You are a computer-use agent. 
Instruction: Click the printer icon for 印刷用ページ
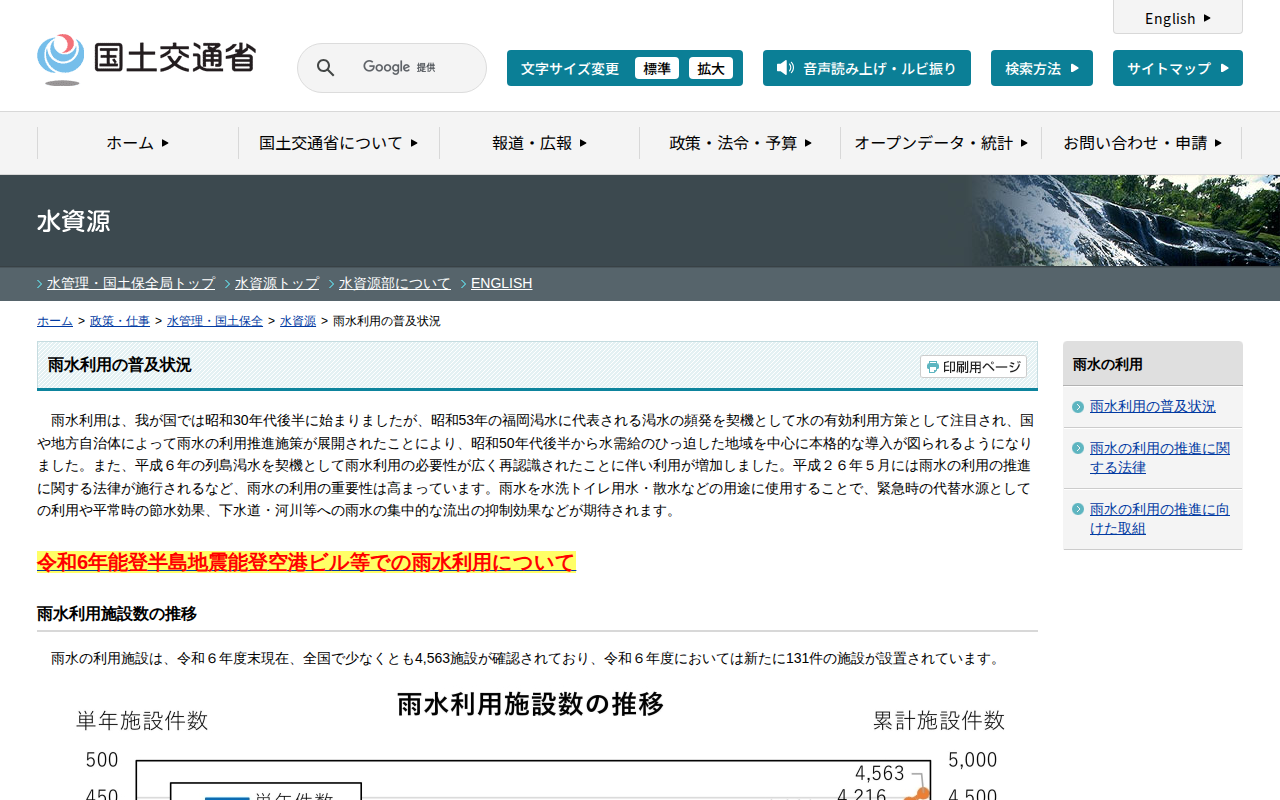(x=932, y=367)
